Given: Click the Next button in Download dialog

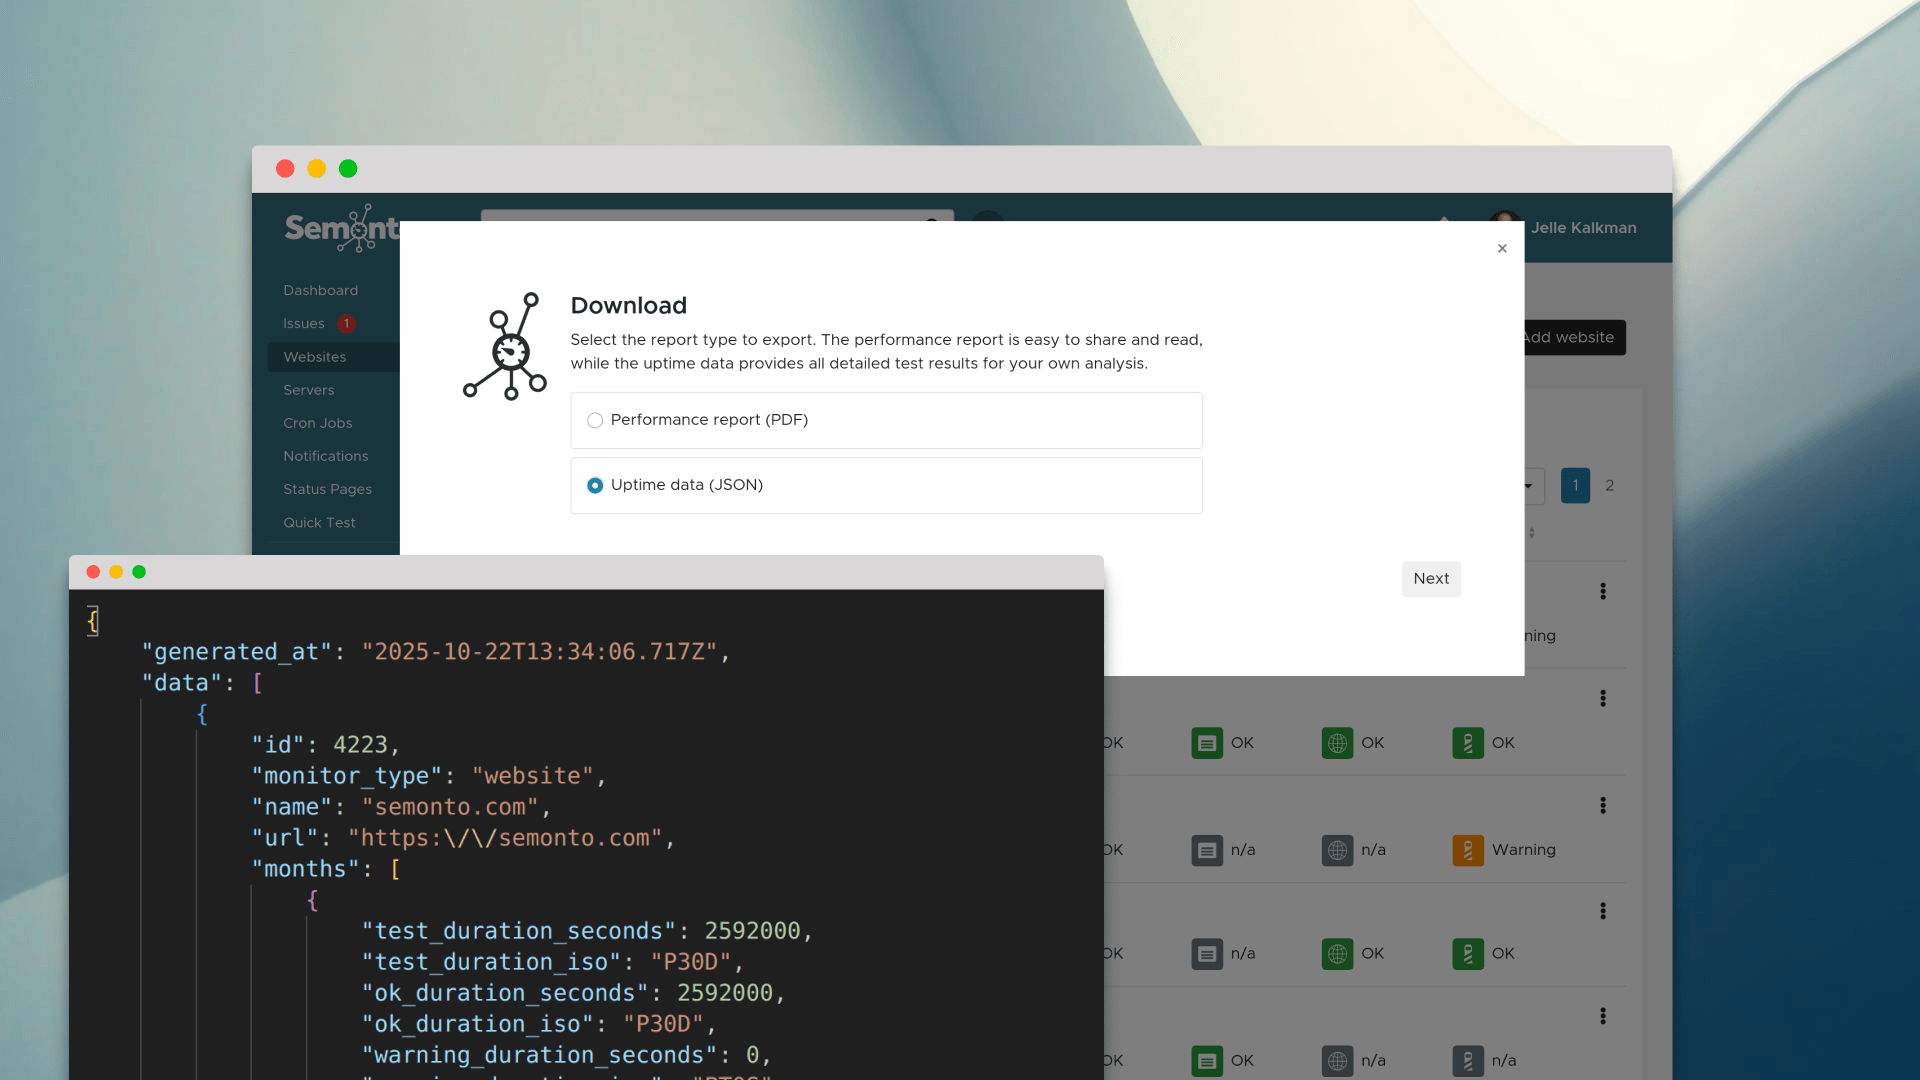Looking at the screenshot, I should [x=1430, y=579].
